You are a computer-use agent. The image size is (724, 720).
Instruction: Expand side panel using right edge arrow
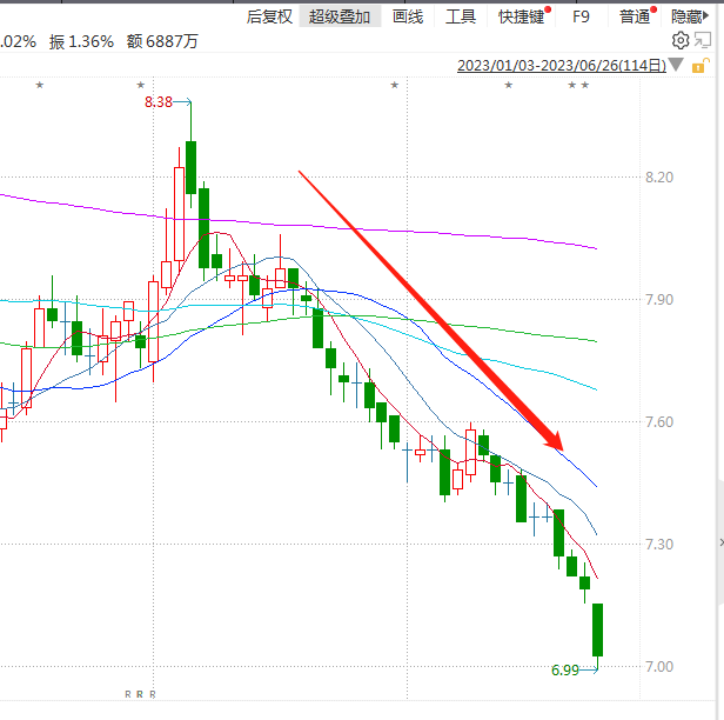(x=721, y=543)
